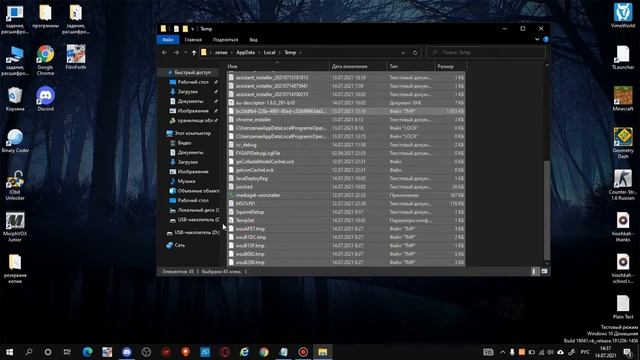Sort files by Имя column header
The height and width of the screenshot is (360, 640).
click(x=278, y=66)
